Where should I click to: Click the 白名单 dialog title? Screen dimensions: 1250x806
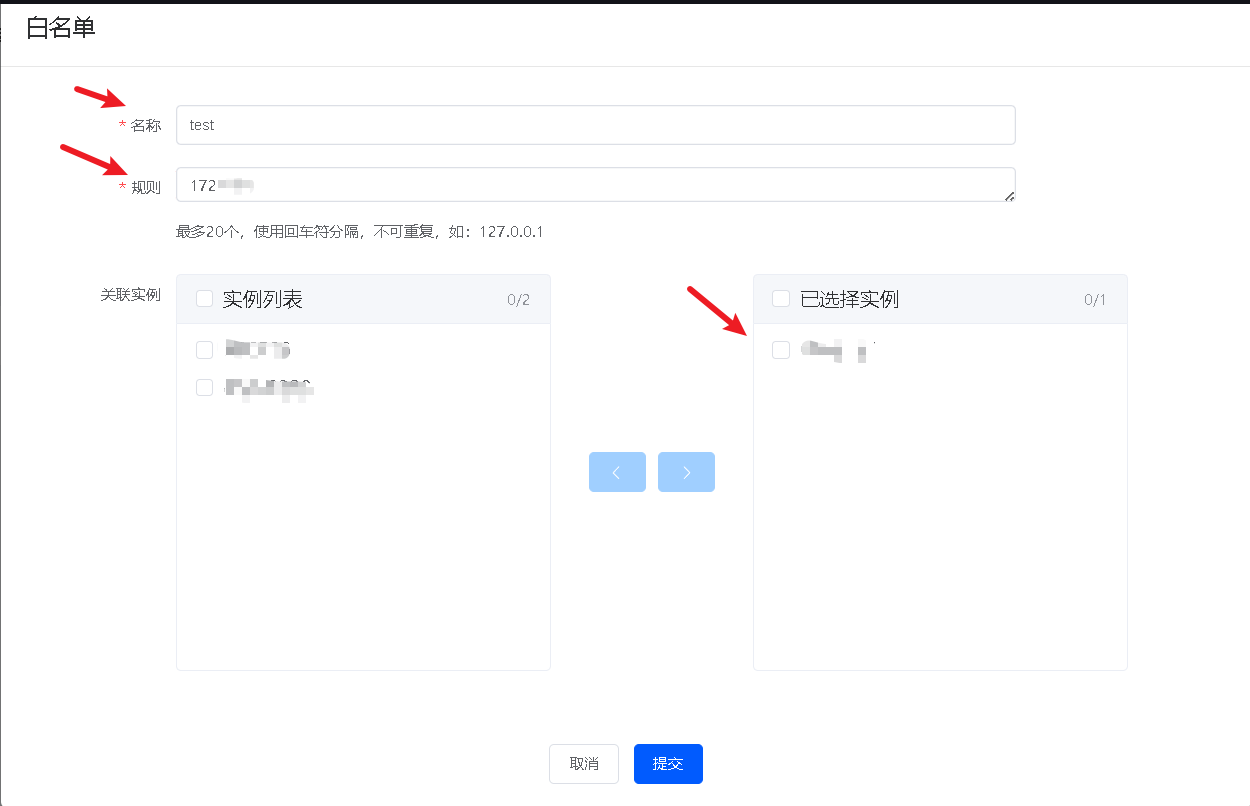(x=61, y=29)
